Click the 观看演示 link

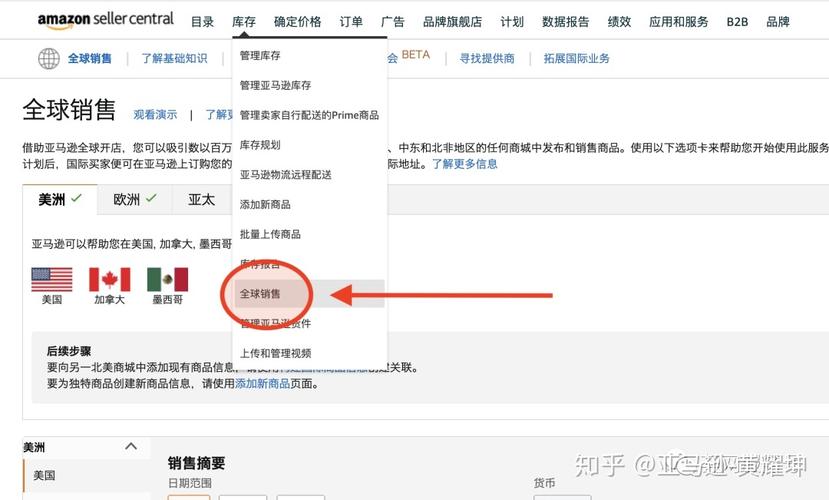155,114
